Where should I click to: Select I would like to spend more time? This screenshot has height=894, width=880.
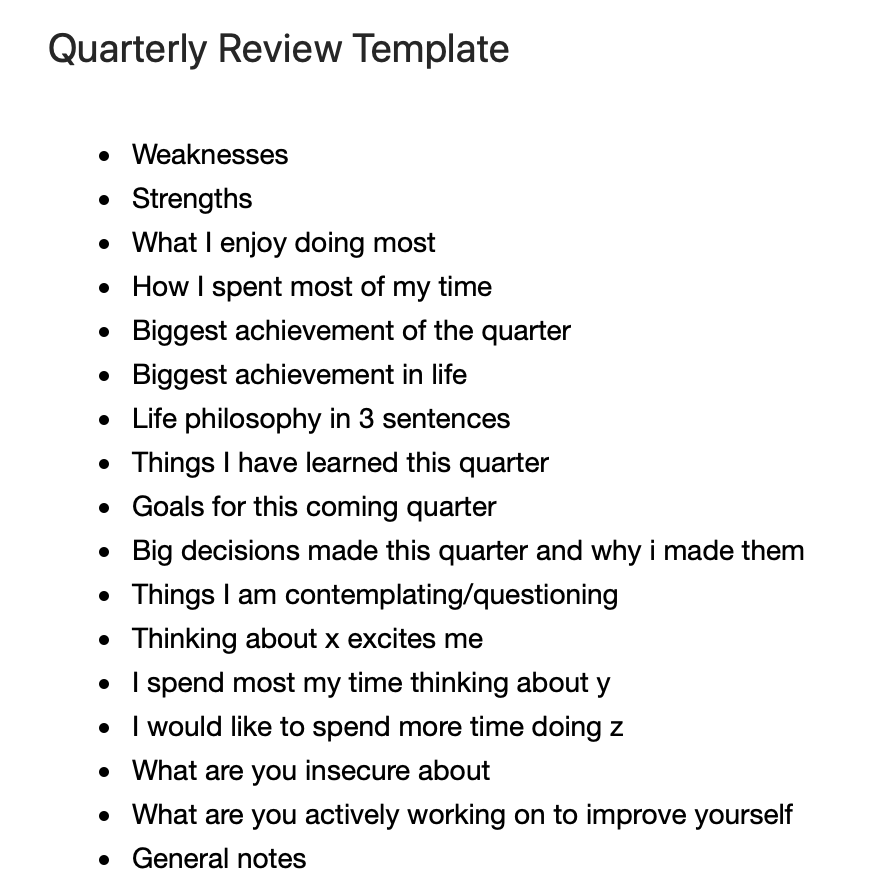[378, 728]
